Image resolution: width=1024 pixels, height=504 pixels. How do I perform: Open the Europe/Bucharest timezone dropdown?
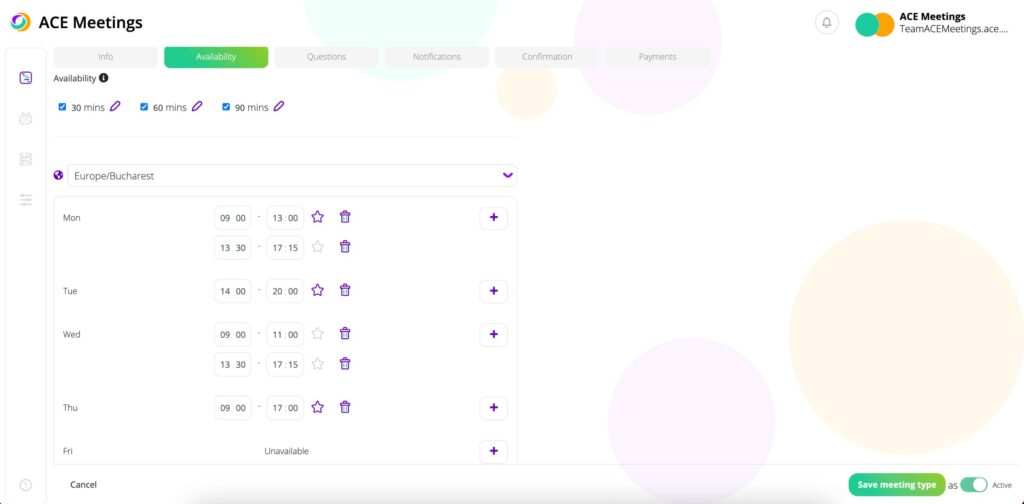292,176
